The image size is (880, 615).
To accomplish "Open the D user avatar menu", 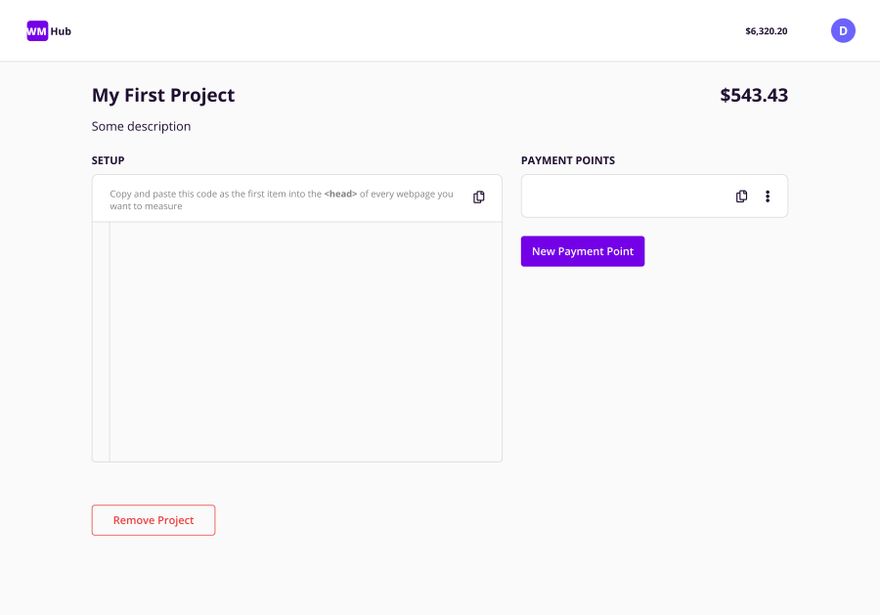I will pyautogui.click(x=843, y=30).
